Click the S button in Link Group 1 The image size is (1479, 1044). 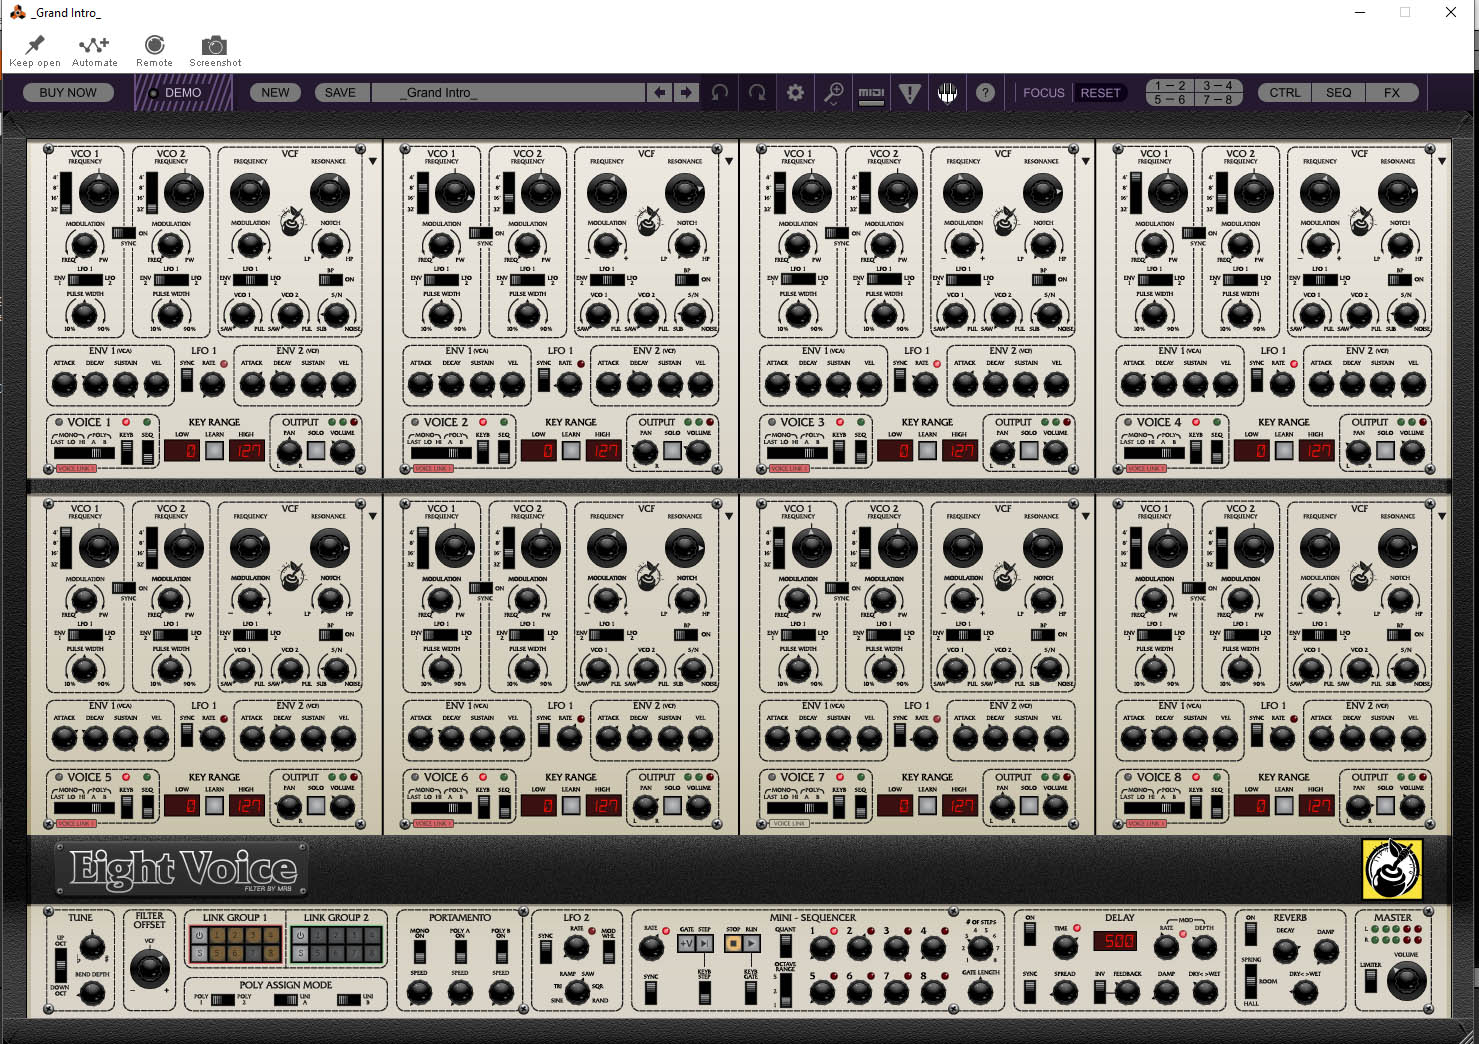[199, 953]
